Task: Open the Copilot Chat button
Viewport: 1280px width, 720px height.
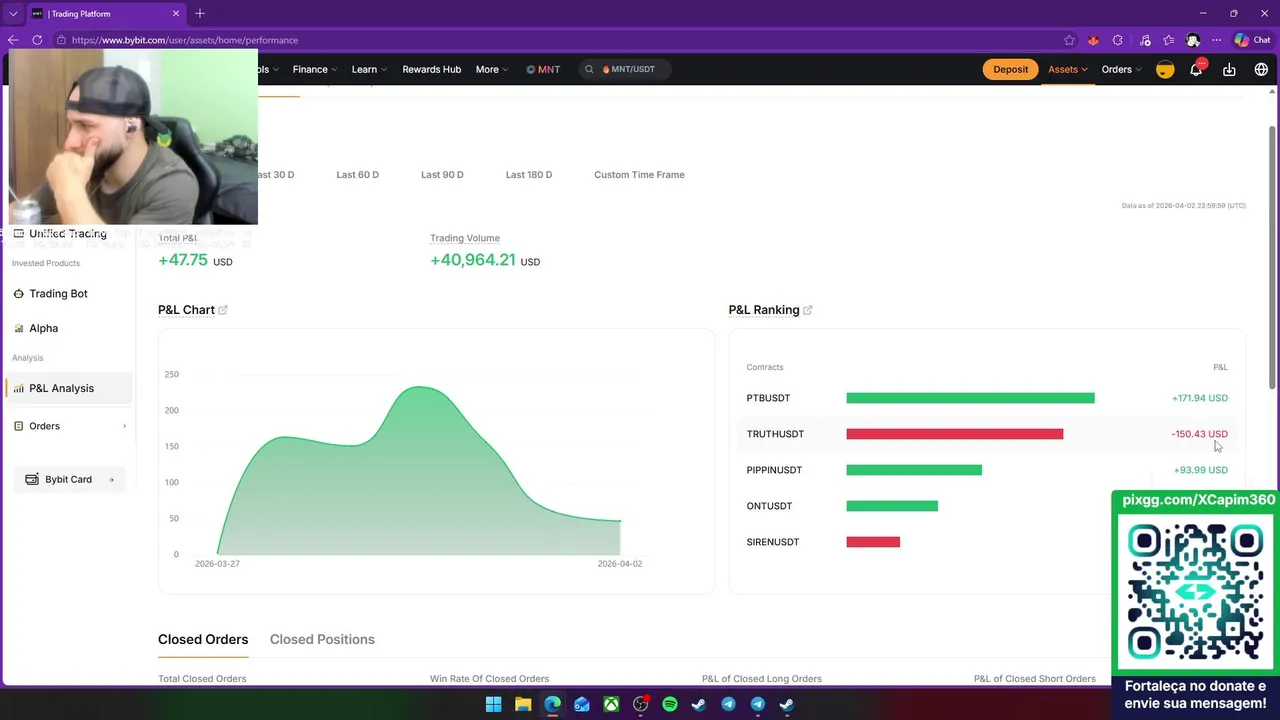Action: click(1252, 40)
